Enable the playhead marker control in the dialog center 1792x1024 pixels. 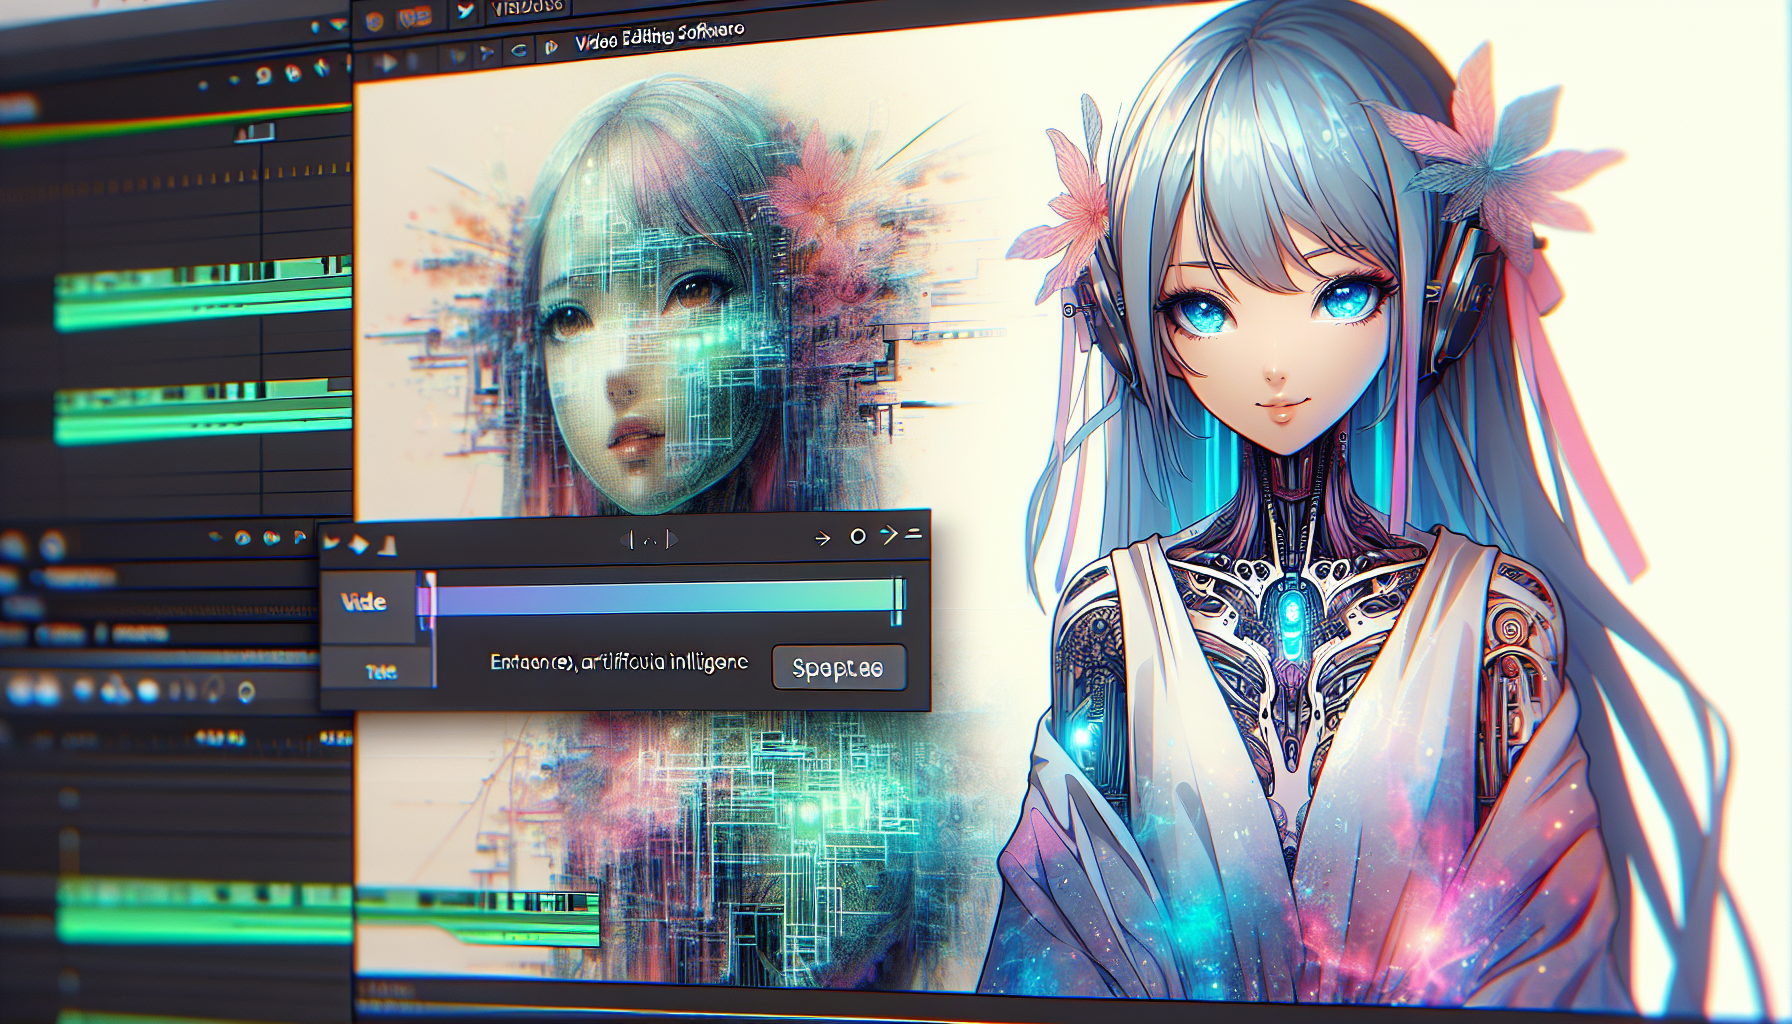click(652, 539)
